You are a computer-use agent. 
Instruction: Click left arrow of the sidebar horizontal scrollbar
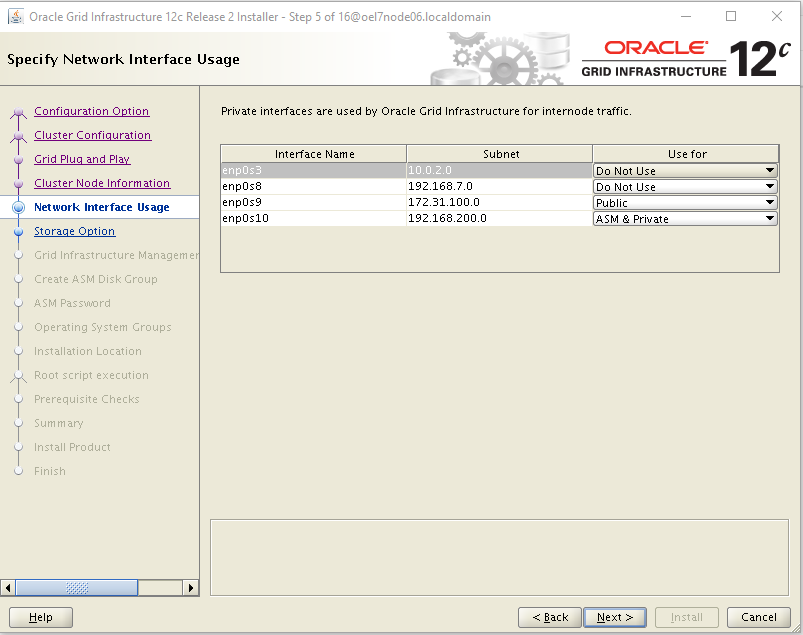click(x=9, y=587)
